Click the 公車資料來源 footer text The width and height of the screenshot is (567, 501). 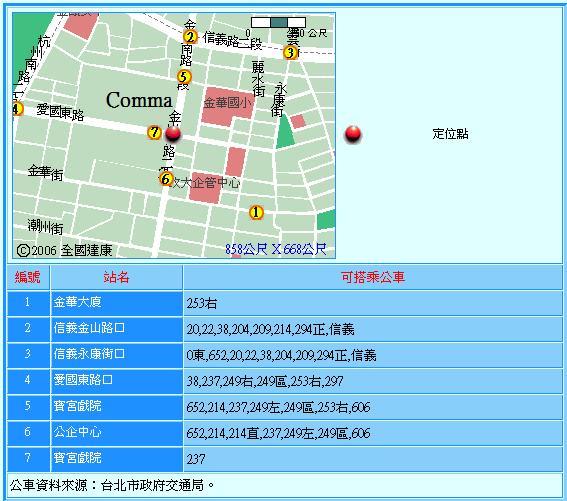tap(112, 485)
